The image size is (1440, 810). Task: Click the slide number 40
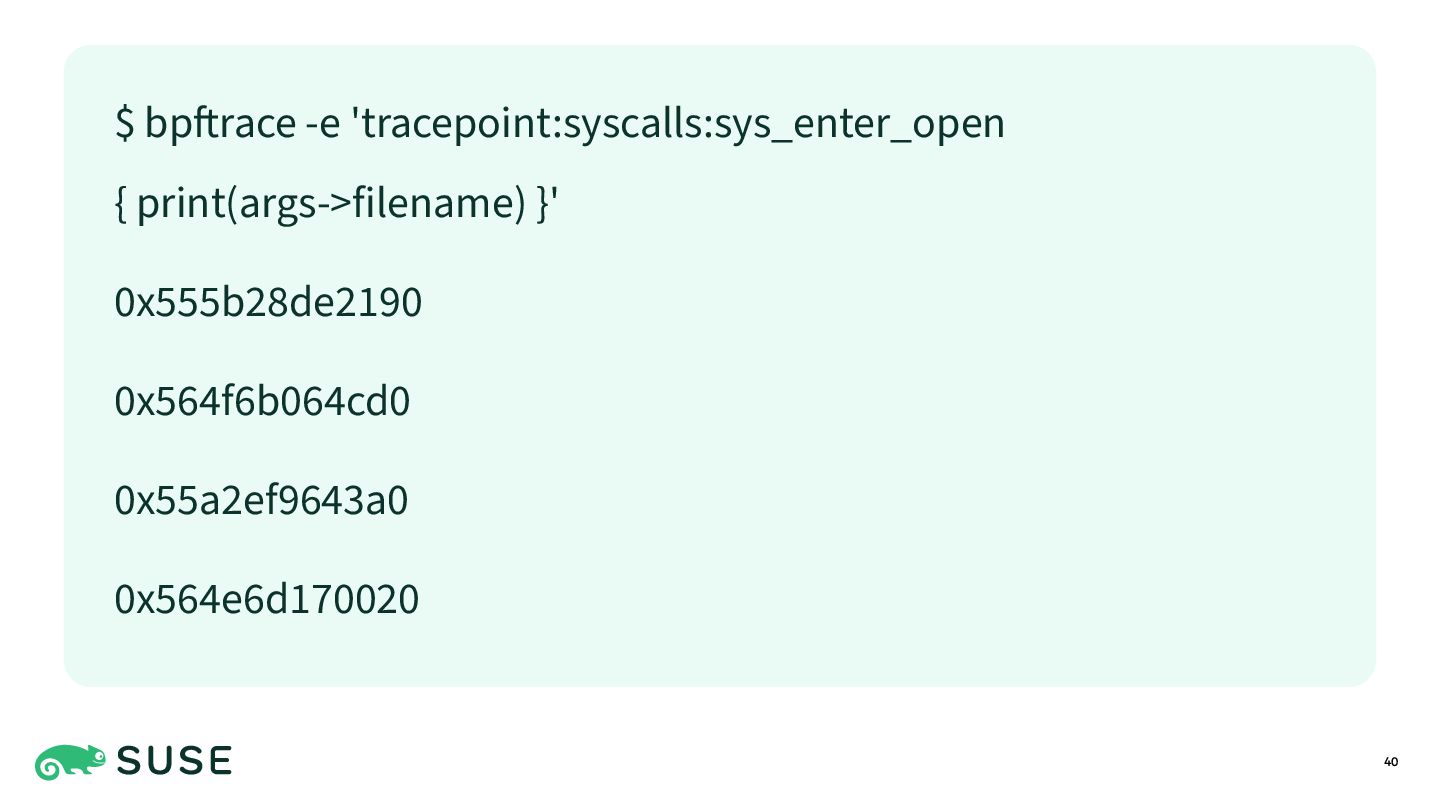(1391, 763)
